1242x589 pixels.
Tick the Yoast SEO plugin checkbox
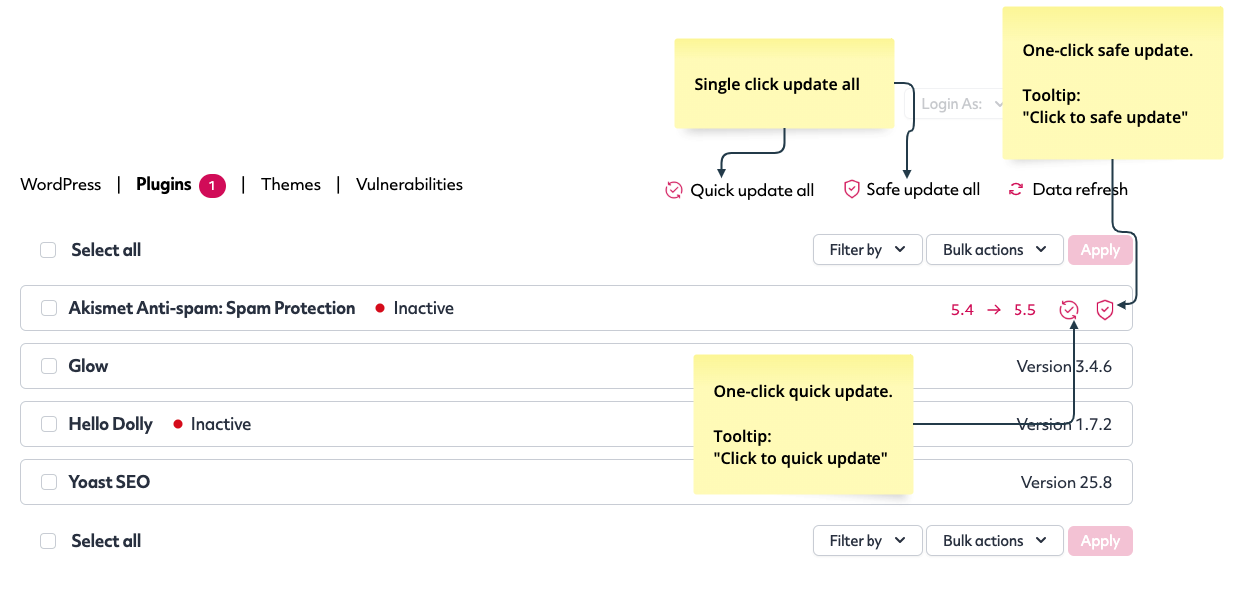tap(49, 482)
